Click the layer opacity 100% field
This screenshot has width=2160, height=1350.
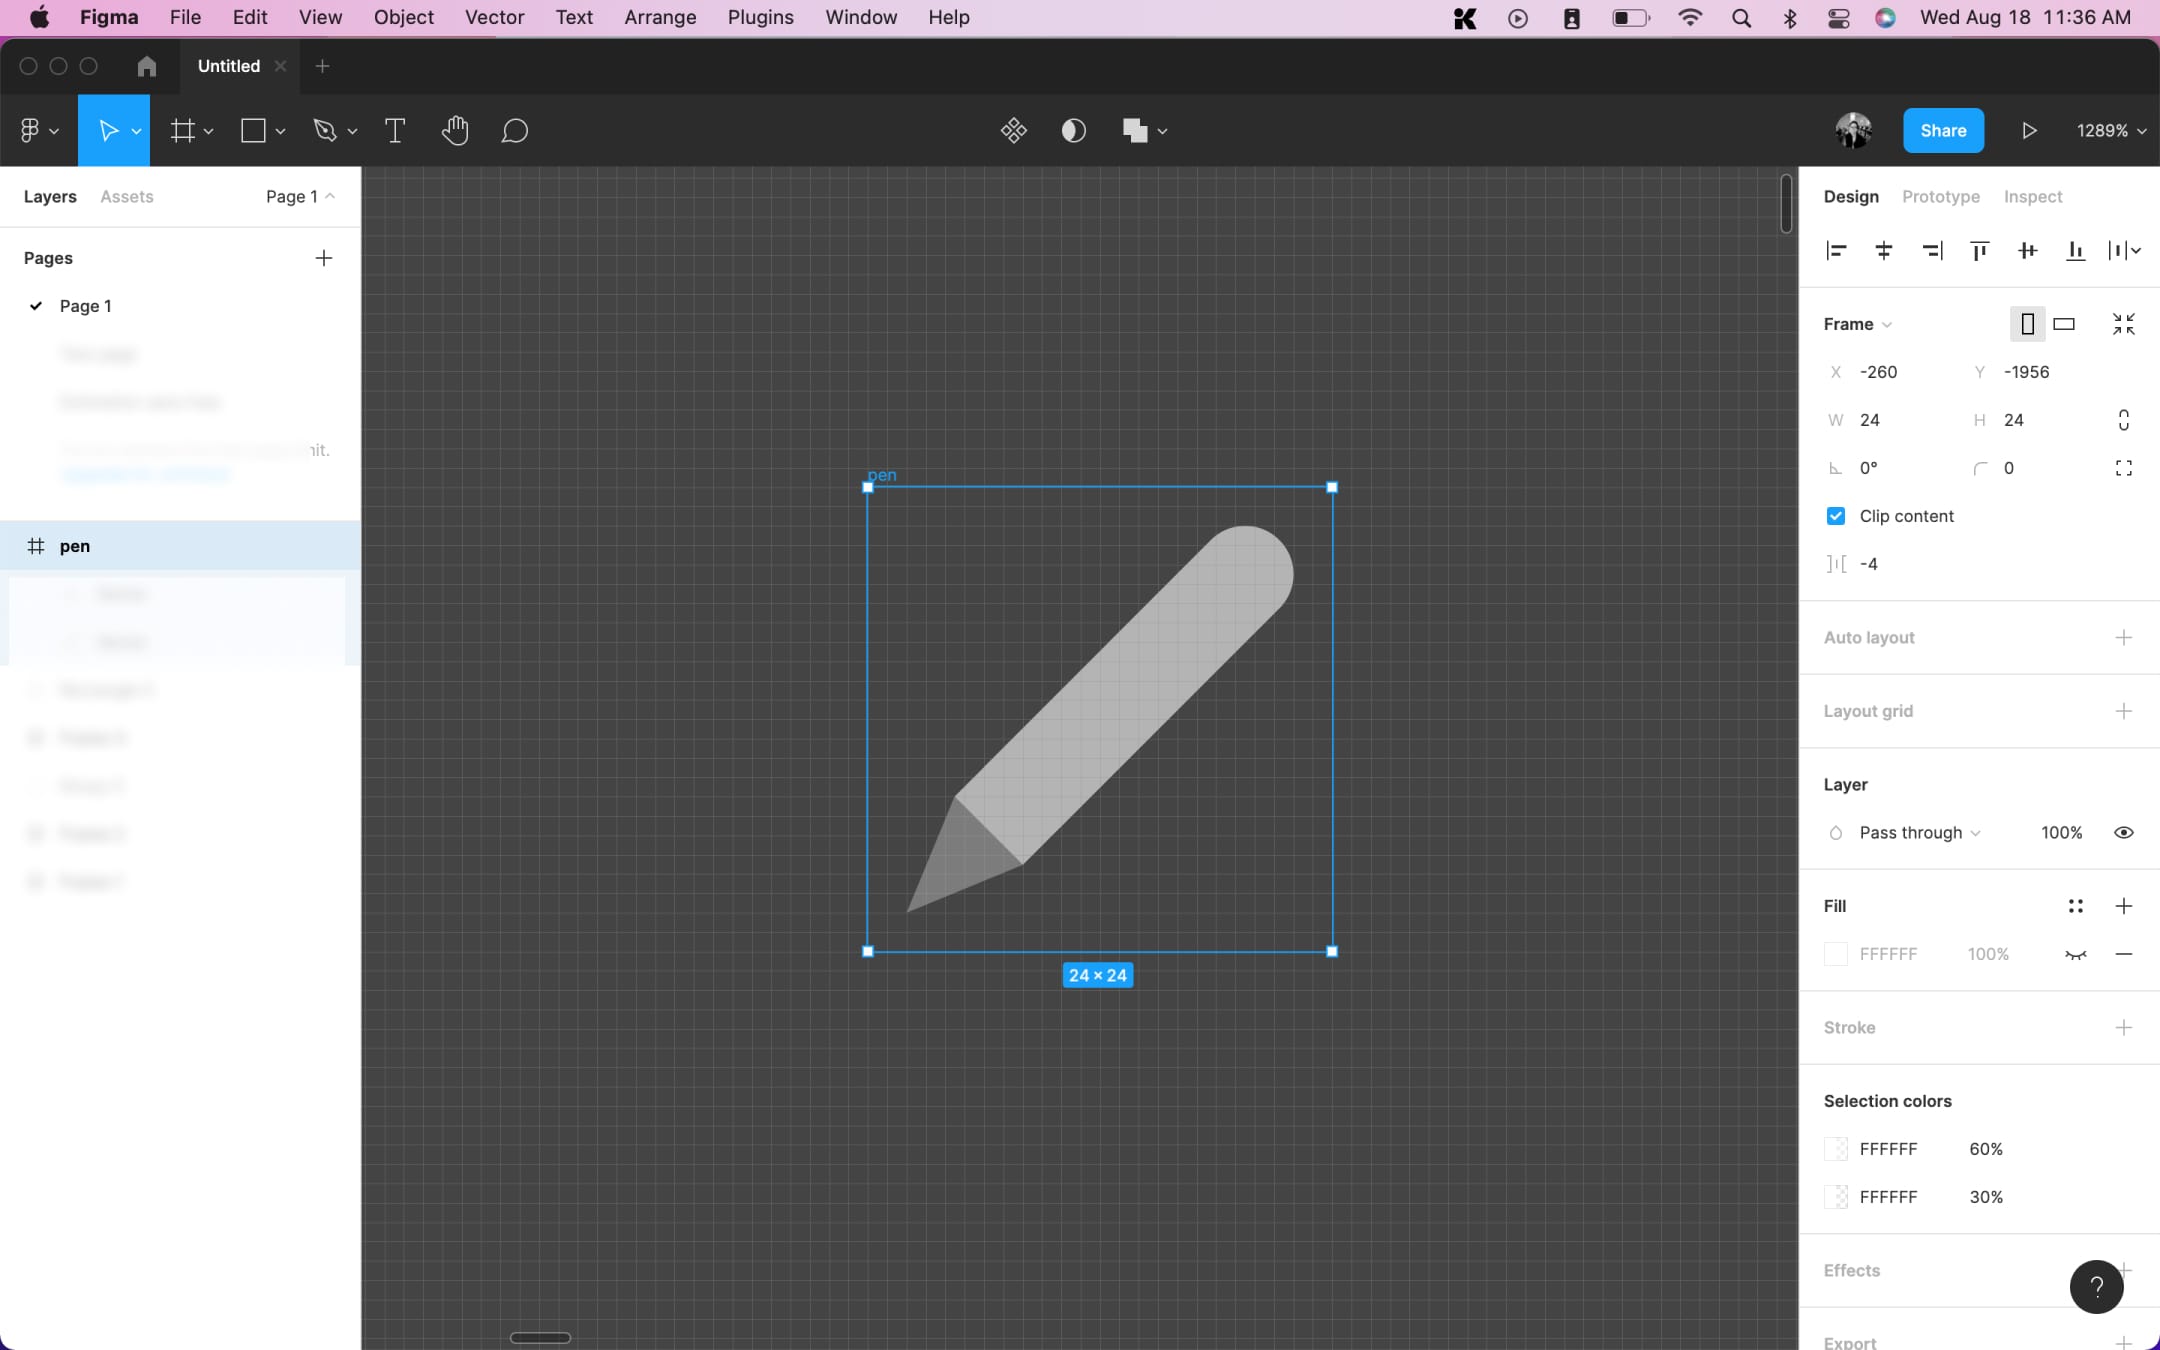(2061, 833)
